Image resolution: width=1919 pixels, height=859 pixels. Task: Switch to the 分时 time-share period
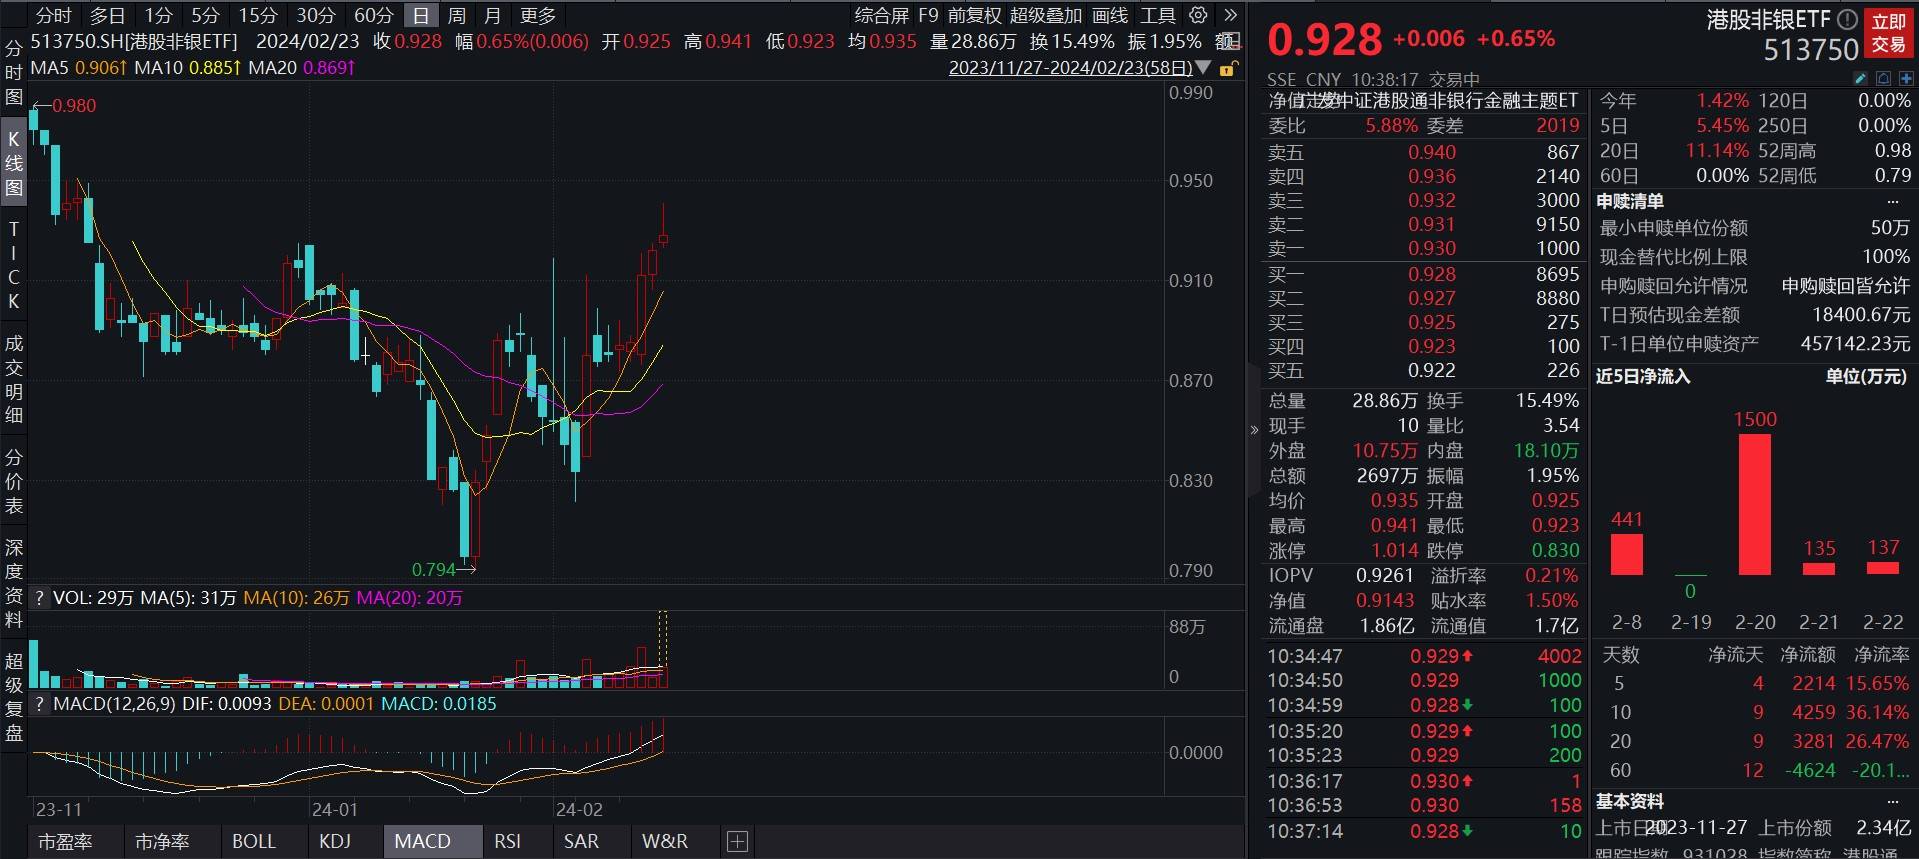tap(53, 16)
